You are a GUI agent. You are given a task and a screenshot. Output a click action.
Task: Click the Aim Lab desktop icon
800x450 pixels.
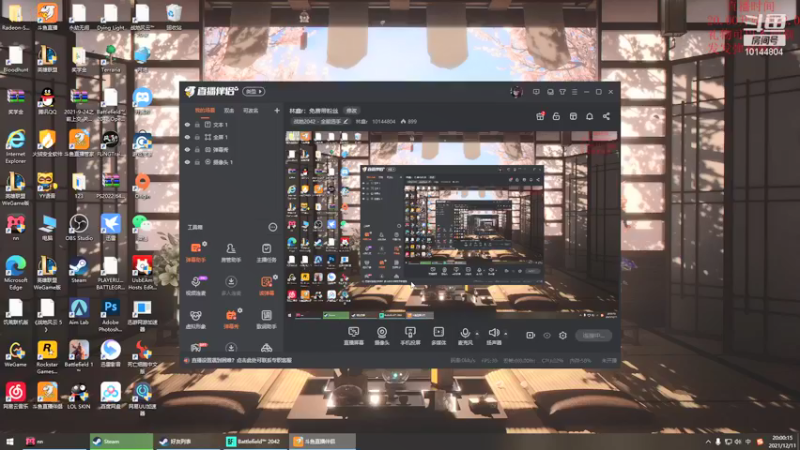point(79,312)
